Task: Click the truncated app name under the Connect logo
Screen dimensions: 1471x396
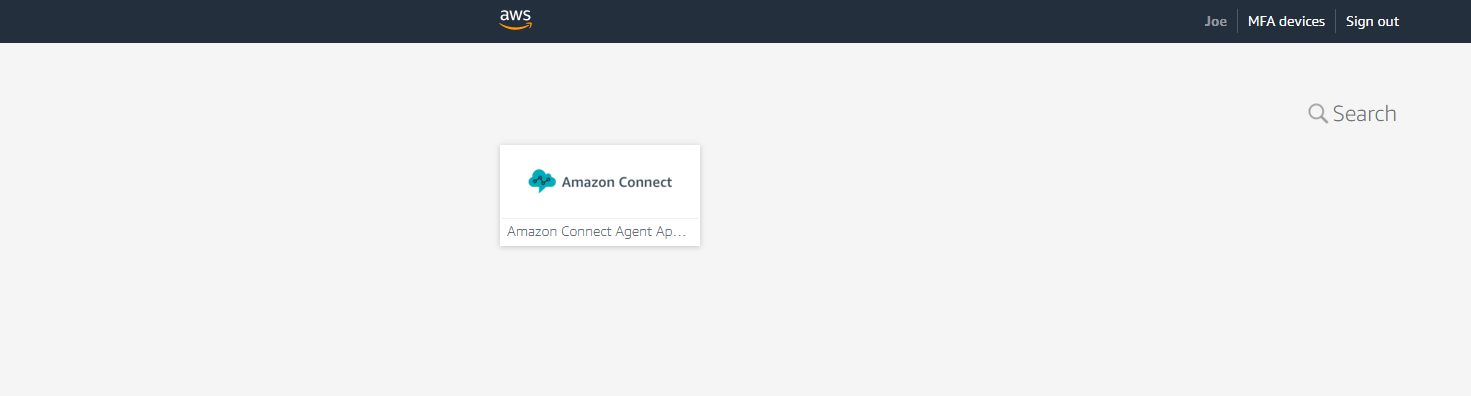Action: pos(597,231)
